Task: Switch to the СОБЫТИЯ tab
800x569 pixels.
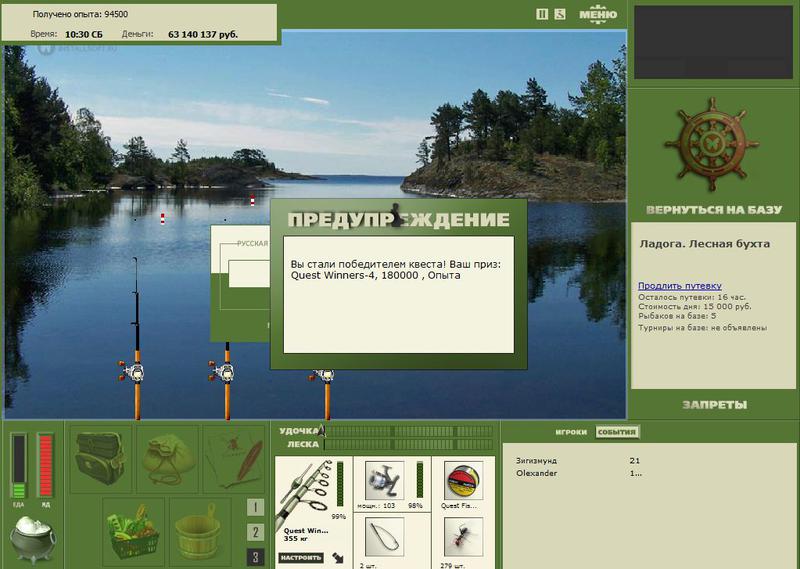Action: point(617,432)
